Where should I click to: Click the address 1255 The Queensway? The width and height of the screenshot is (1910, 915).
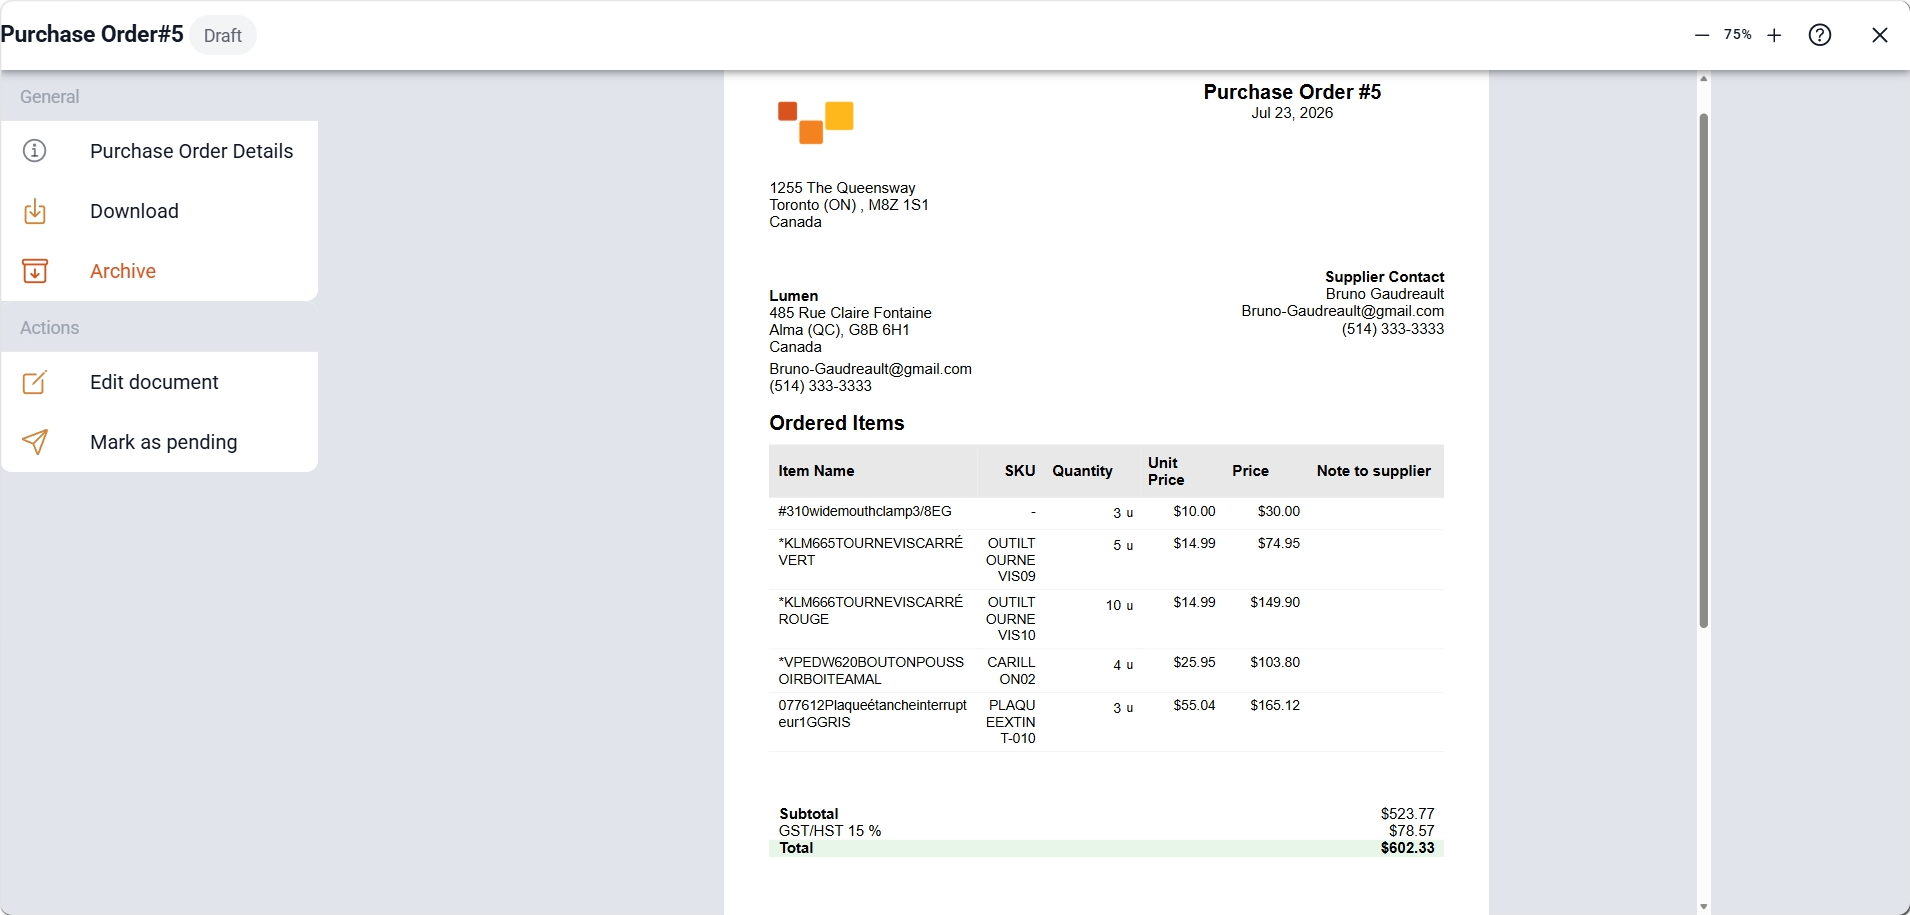point(842,188)
